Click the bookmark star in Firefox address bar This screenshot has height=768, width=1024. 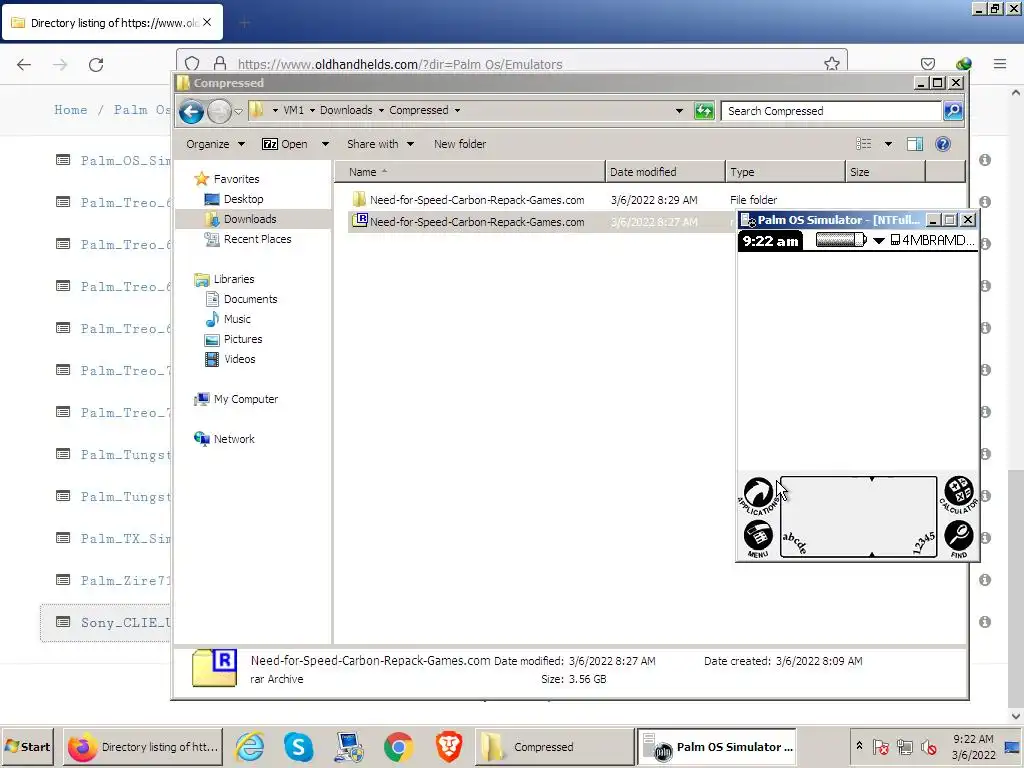click(x=831, y=64)
